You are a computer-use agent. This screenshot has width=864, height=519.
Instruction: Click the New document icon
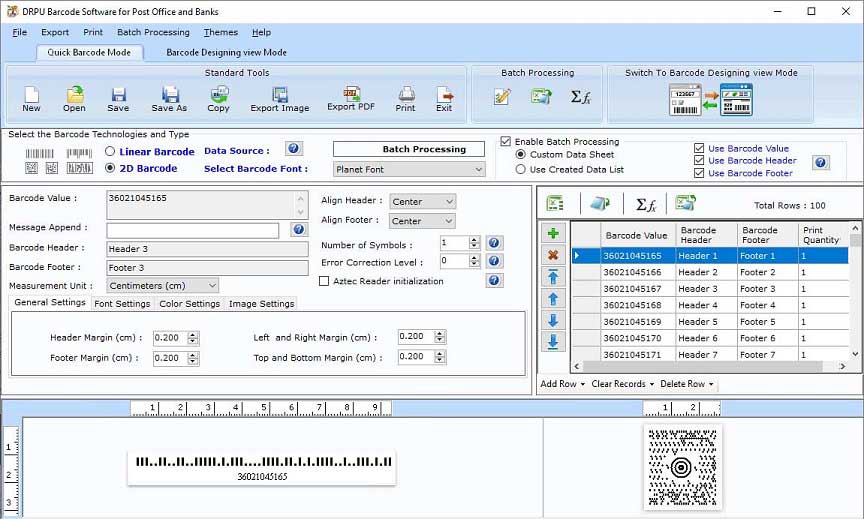(31, 95)
